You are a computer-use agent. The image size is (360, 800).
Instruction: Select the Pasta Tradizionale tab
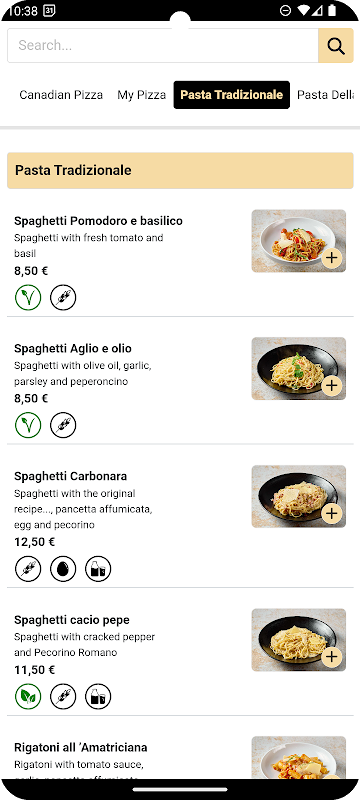232,95
